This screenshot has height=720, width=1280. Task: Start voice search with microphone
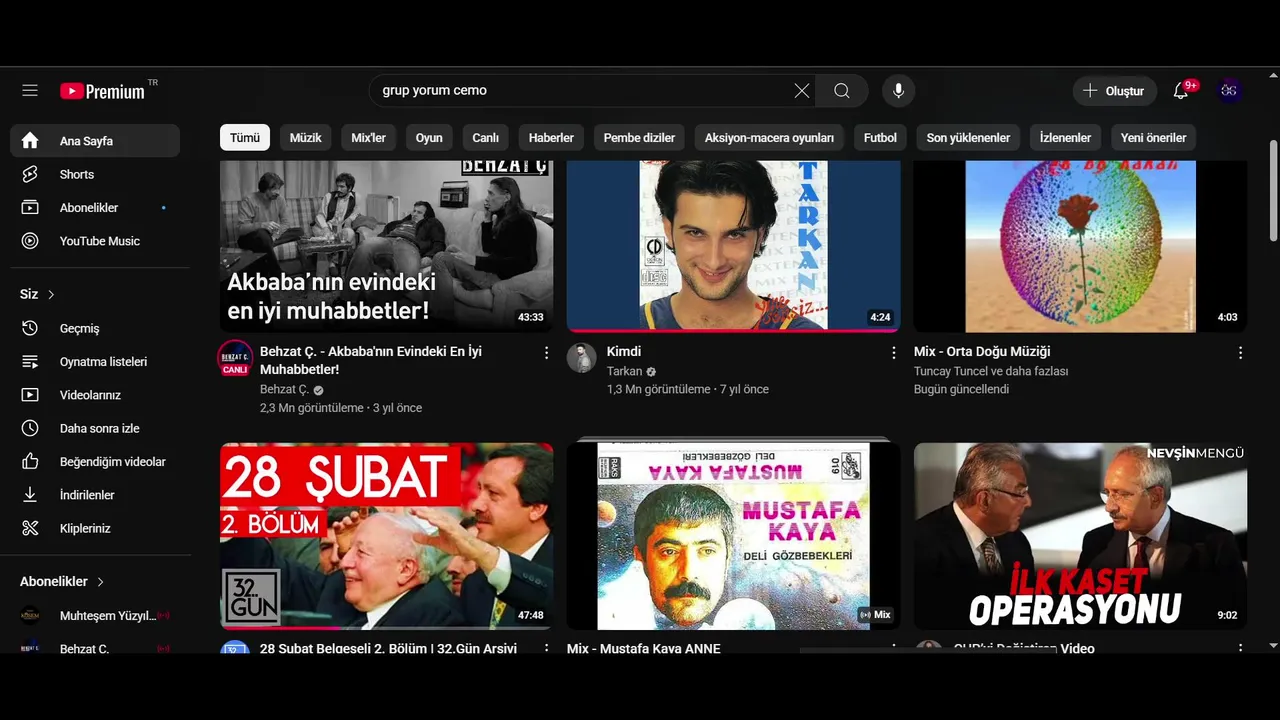point(898,91)
